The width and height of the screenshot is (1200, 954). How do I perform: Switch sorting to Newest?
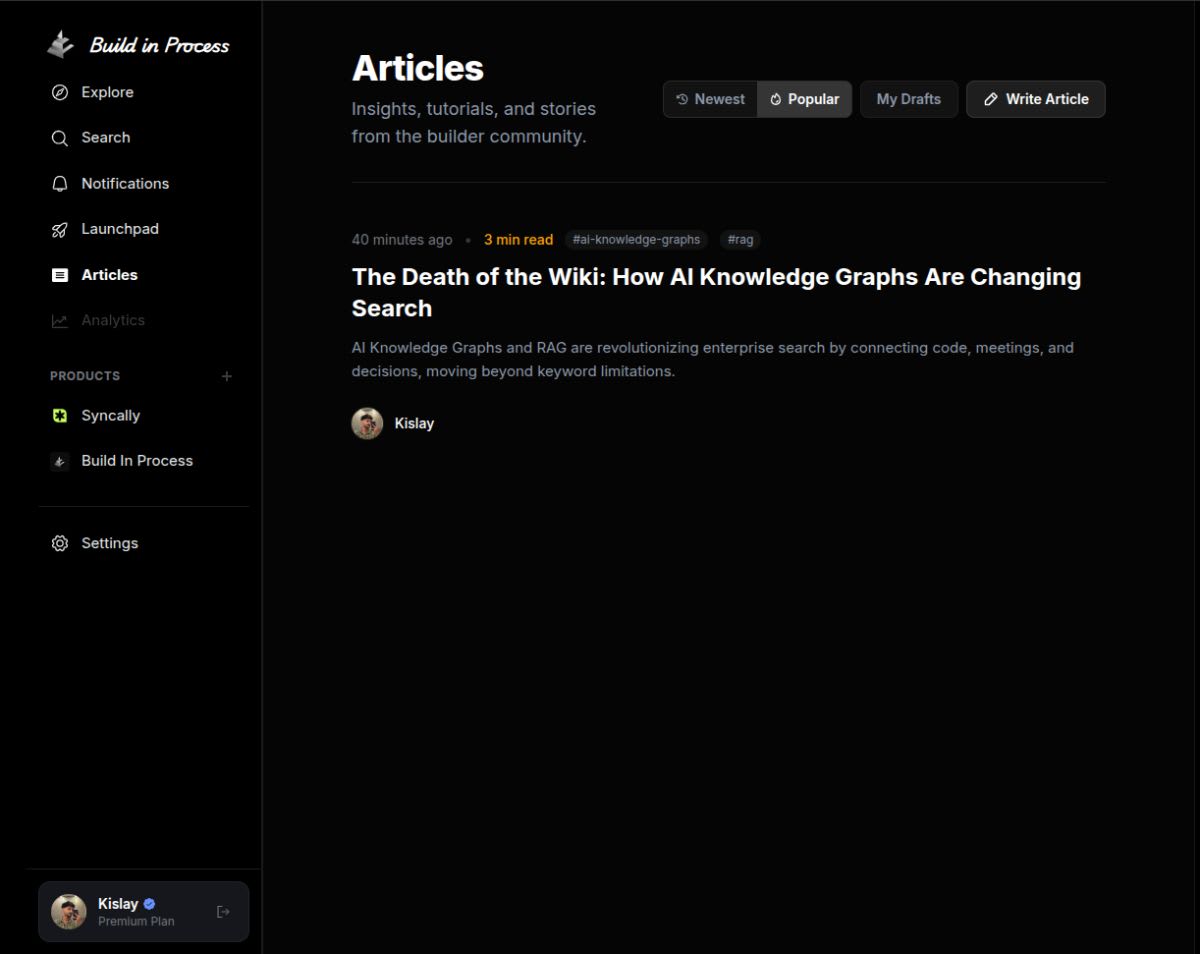coord(710,99)
